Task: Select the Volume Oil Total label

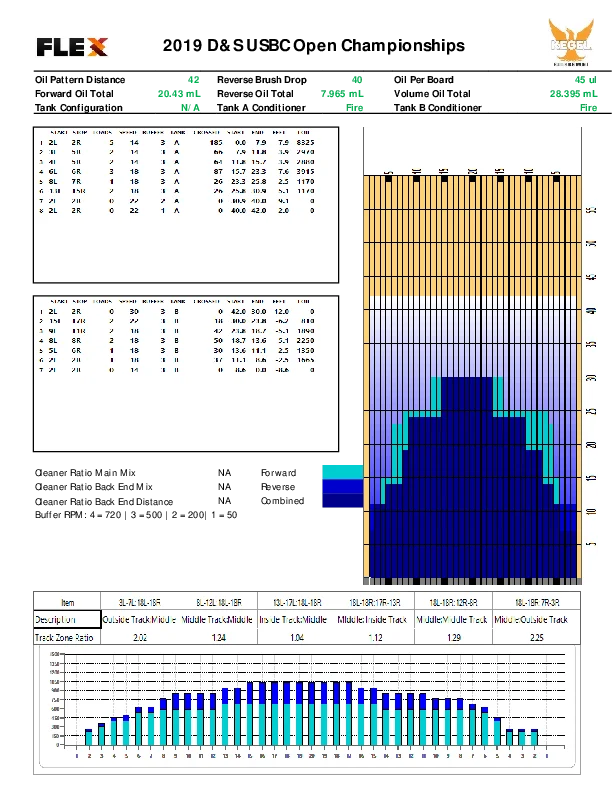Action: [x=432, y=93]
